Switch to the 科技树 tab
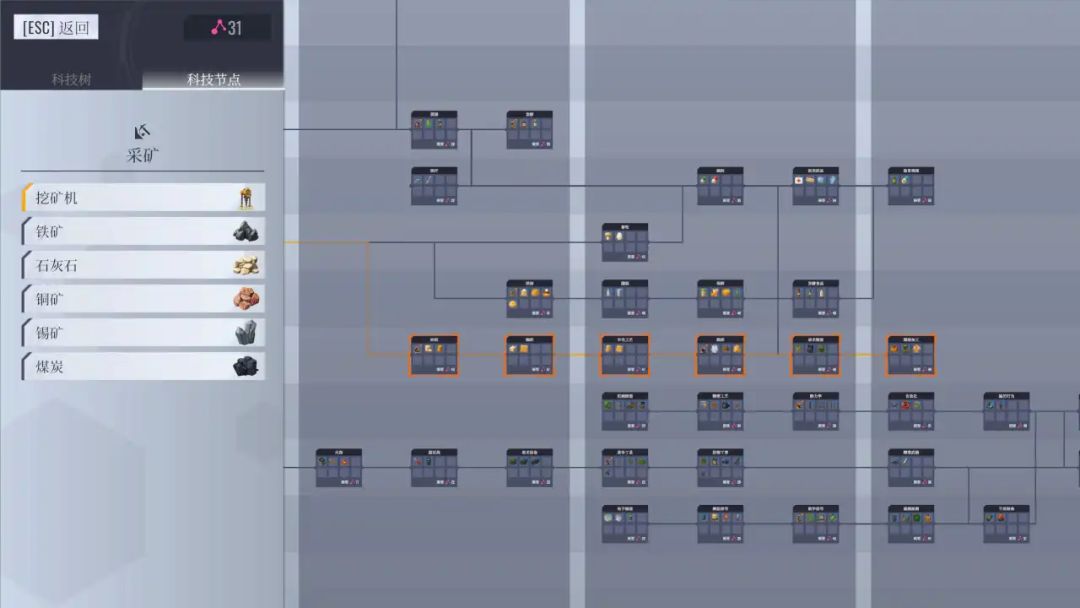Image resolution: width=1080 pixels, height=608 pixels. [x=71, y=78]
